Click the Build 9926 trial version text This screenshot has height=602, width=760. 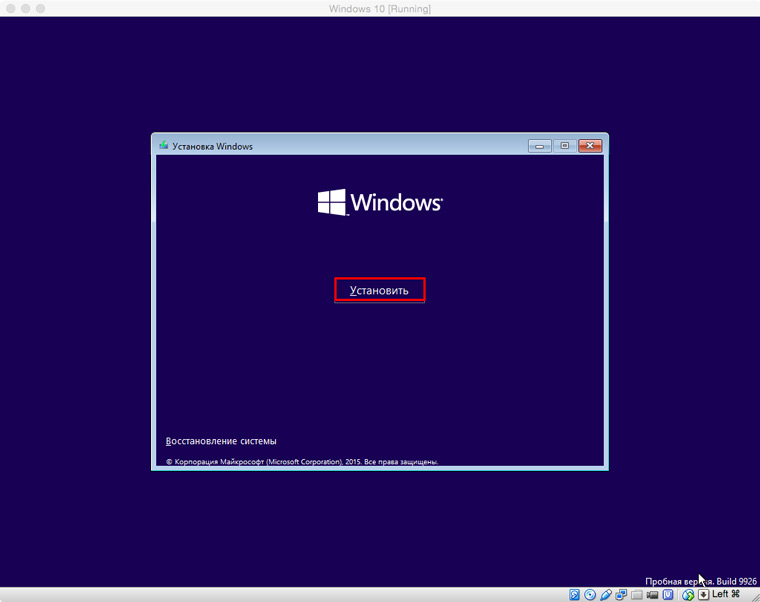pos(701,581)
